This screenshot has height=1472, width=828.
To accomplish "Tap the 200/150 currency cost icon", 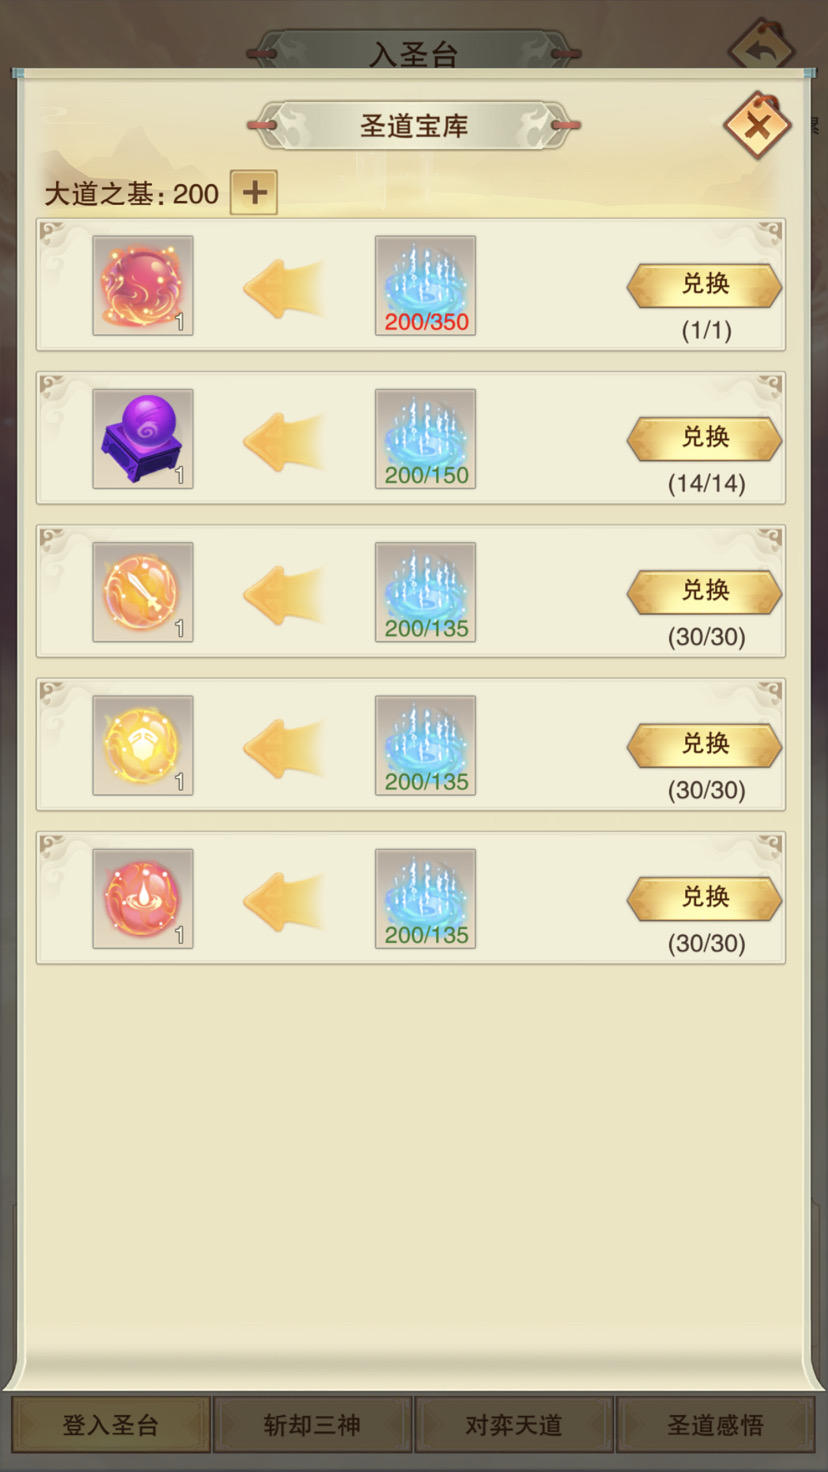I will 425,438.
